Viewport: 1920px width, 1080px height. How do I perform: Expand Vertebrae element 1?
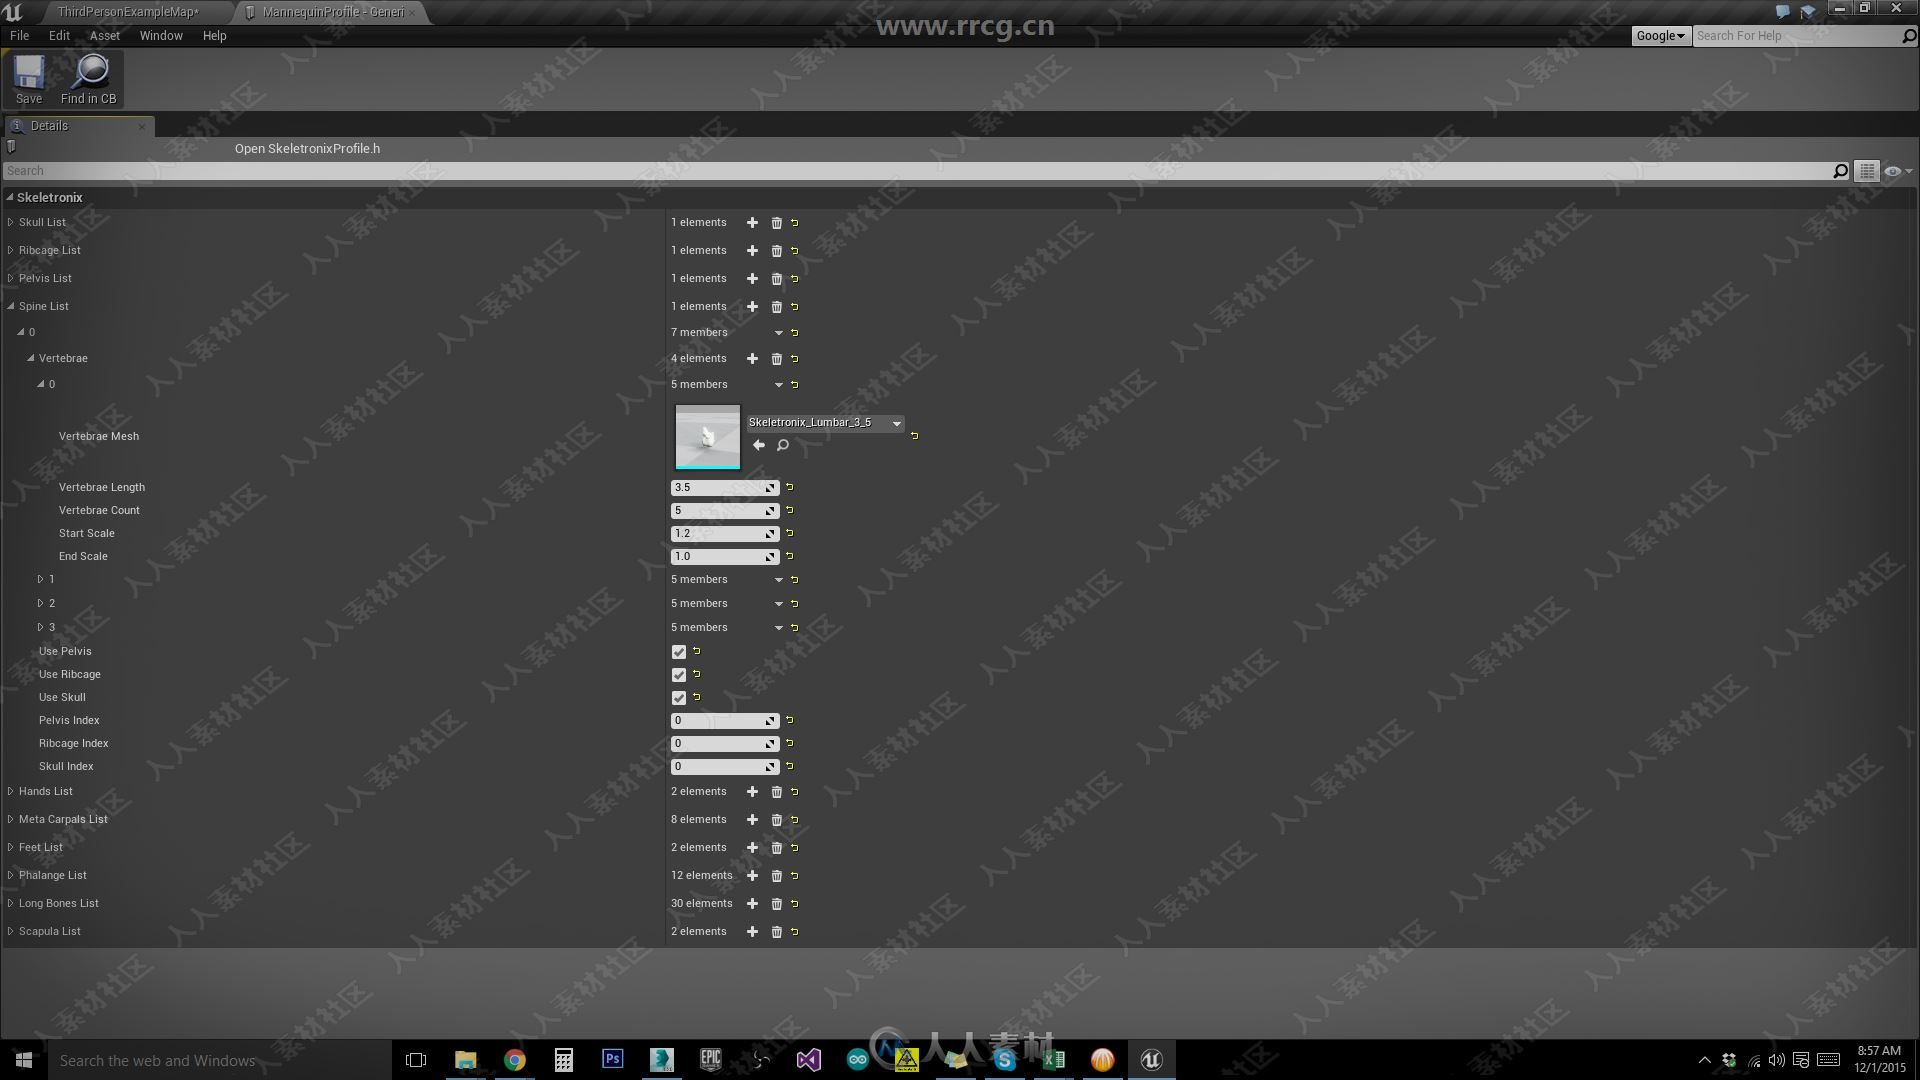coord(40,579)
